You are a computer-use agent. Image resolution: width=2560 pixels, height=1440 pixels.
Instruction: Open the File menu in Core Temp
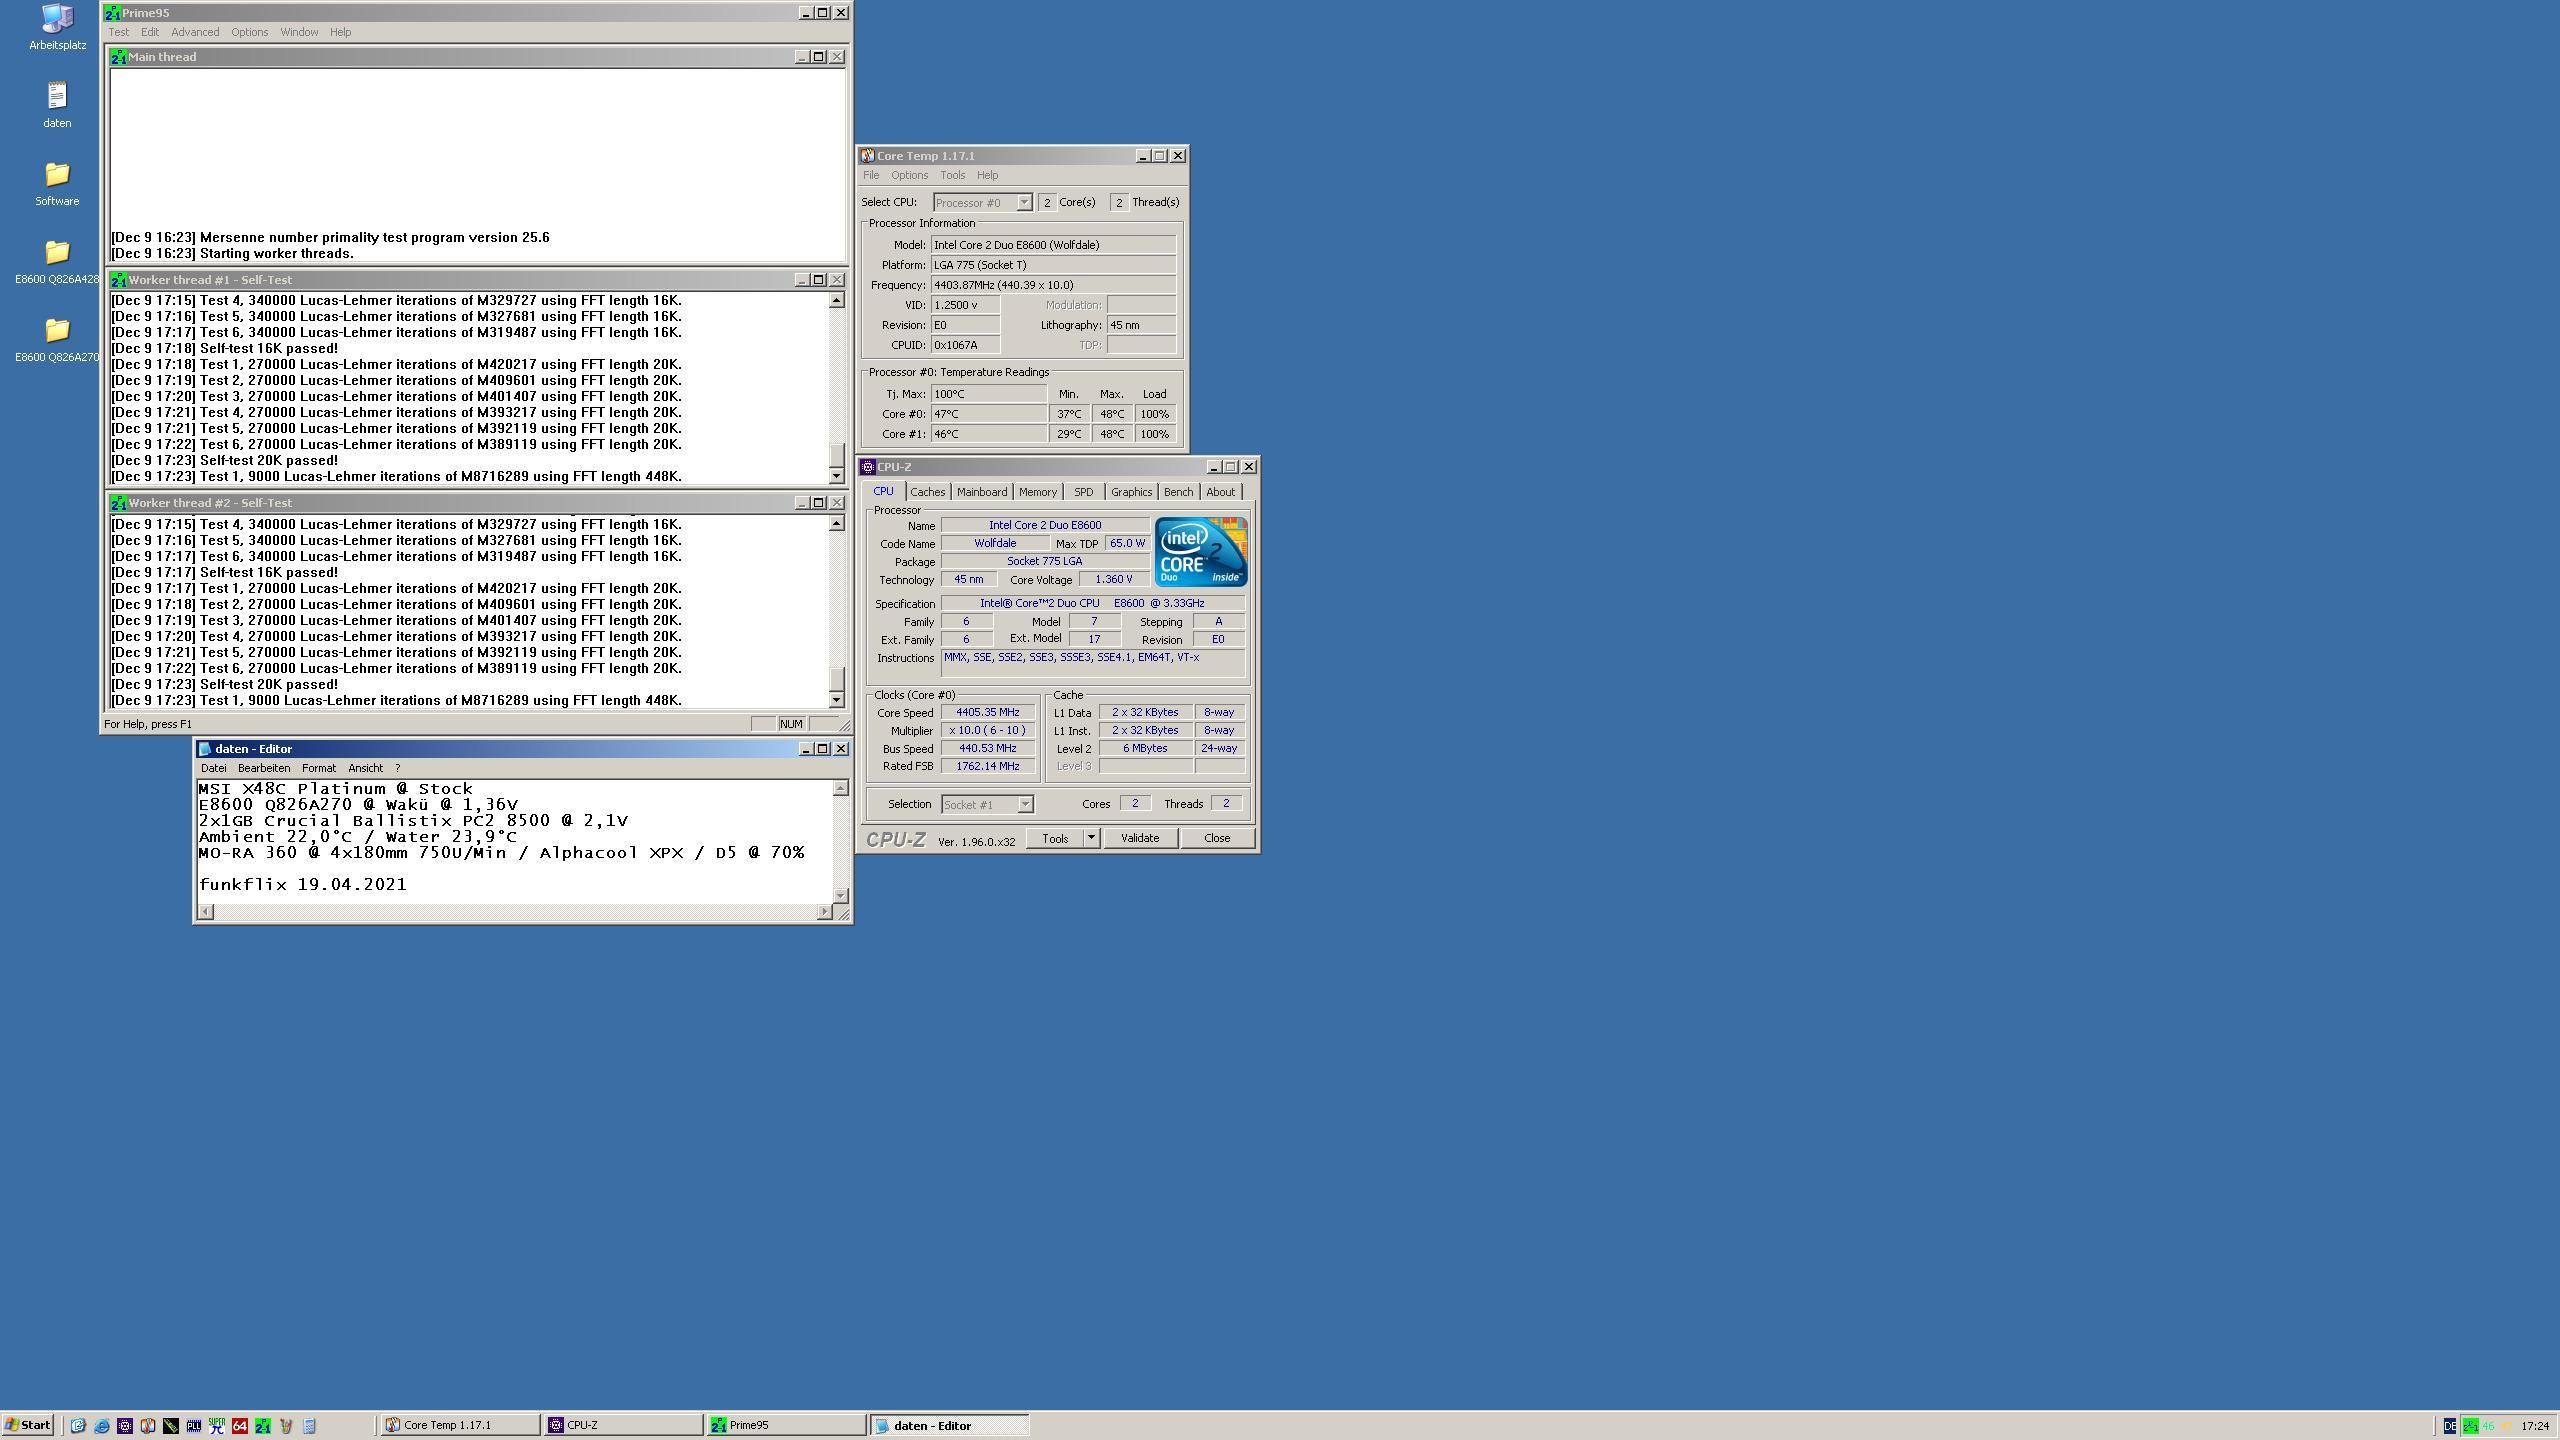click(871, 175)
